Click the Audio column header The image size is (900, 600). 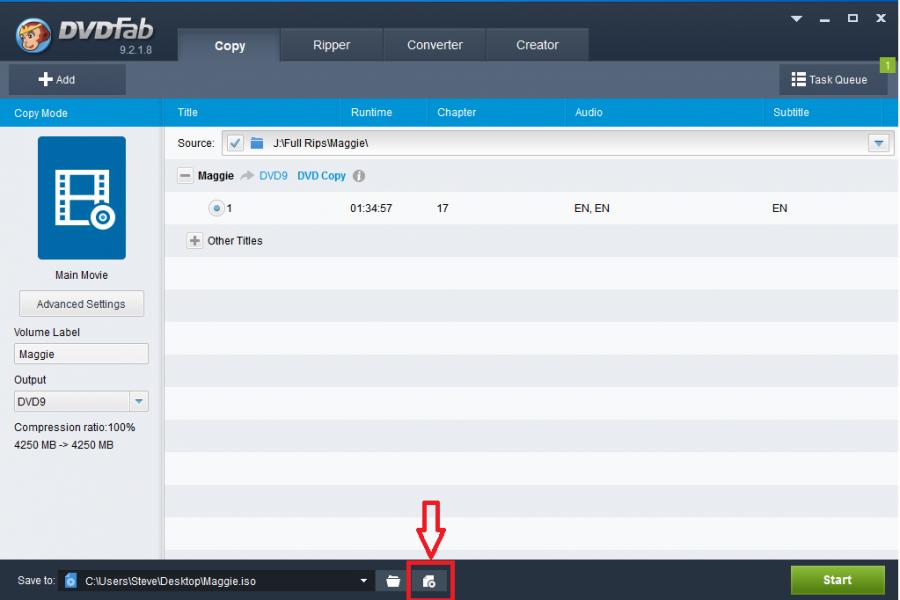[x=589, y=112]
